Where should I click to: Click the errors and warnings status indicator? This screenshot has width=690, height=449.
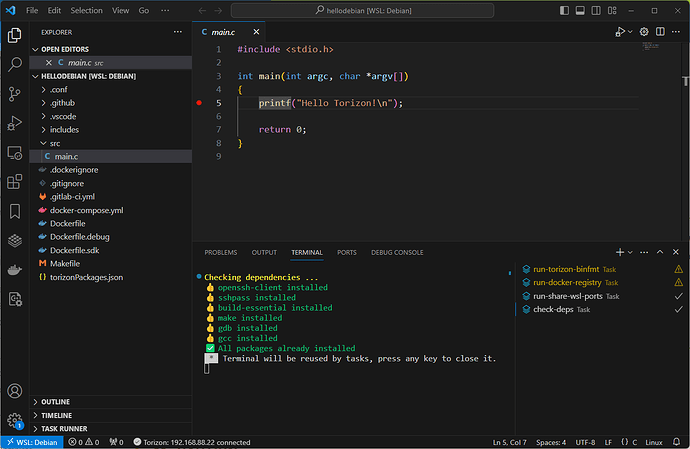84,442
